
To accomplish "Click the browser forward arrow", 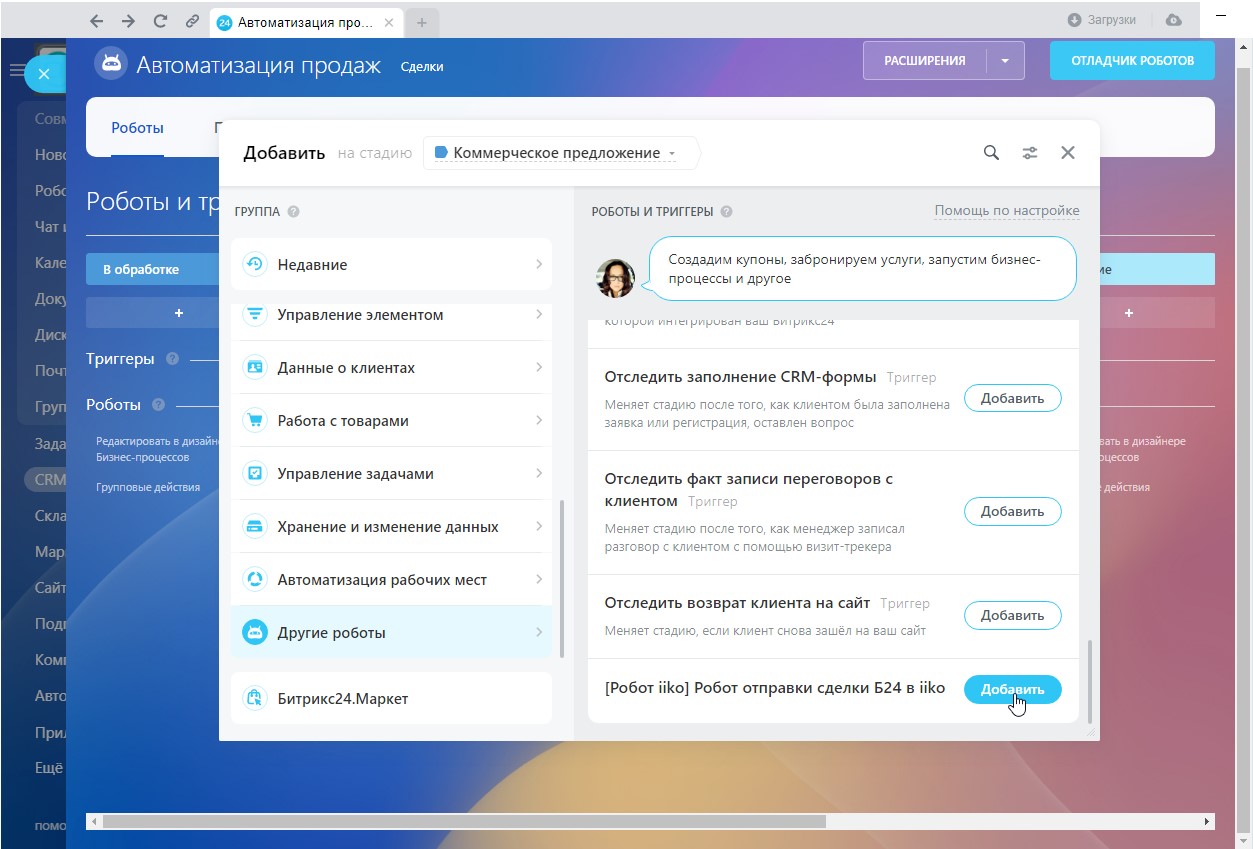I will (x=128, y=21).
